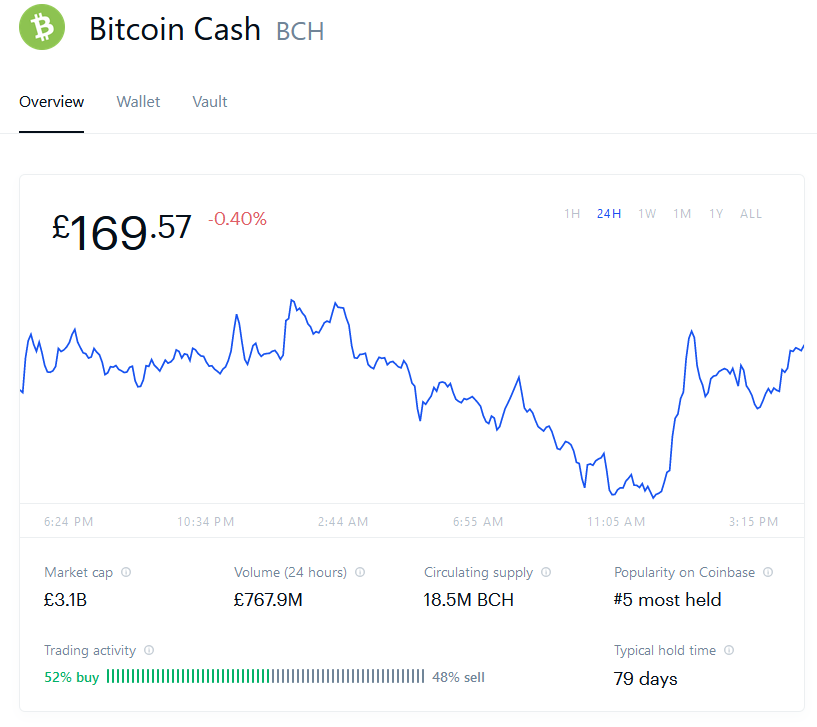The image size is (817, 727).
Task: Select the 24H chart range
Action: point(609,214)
